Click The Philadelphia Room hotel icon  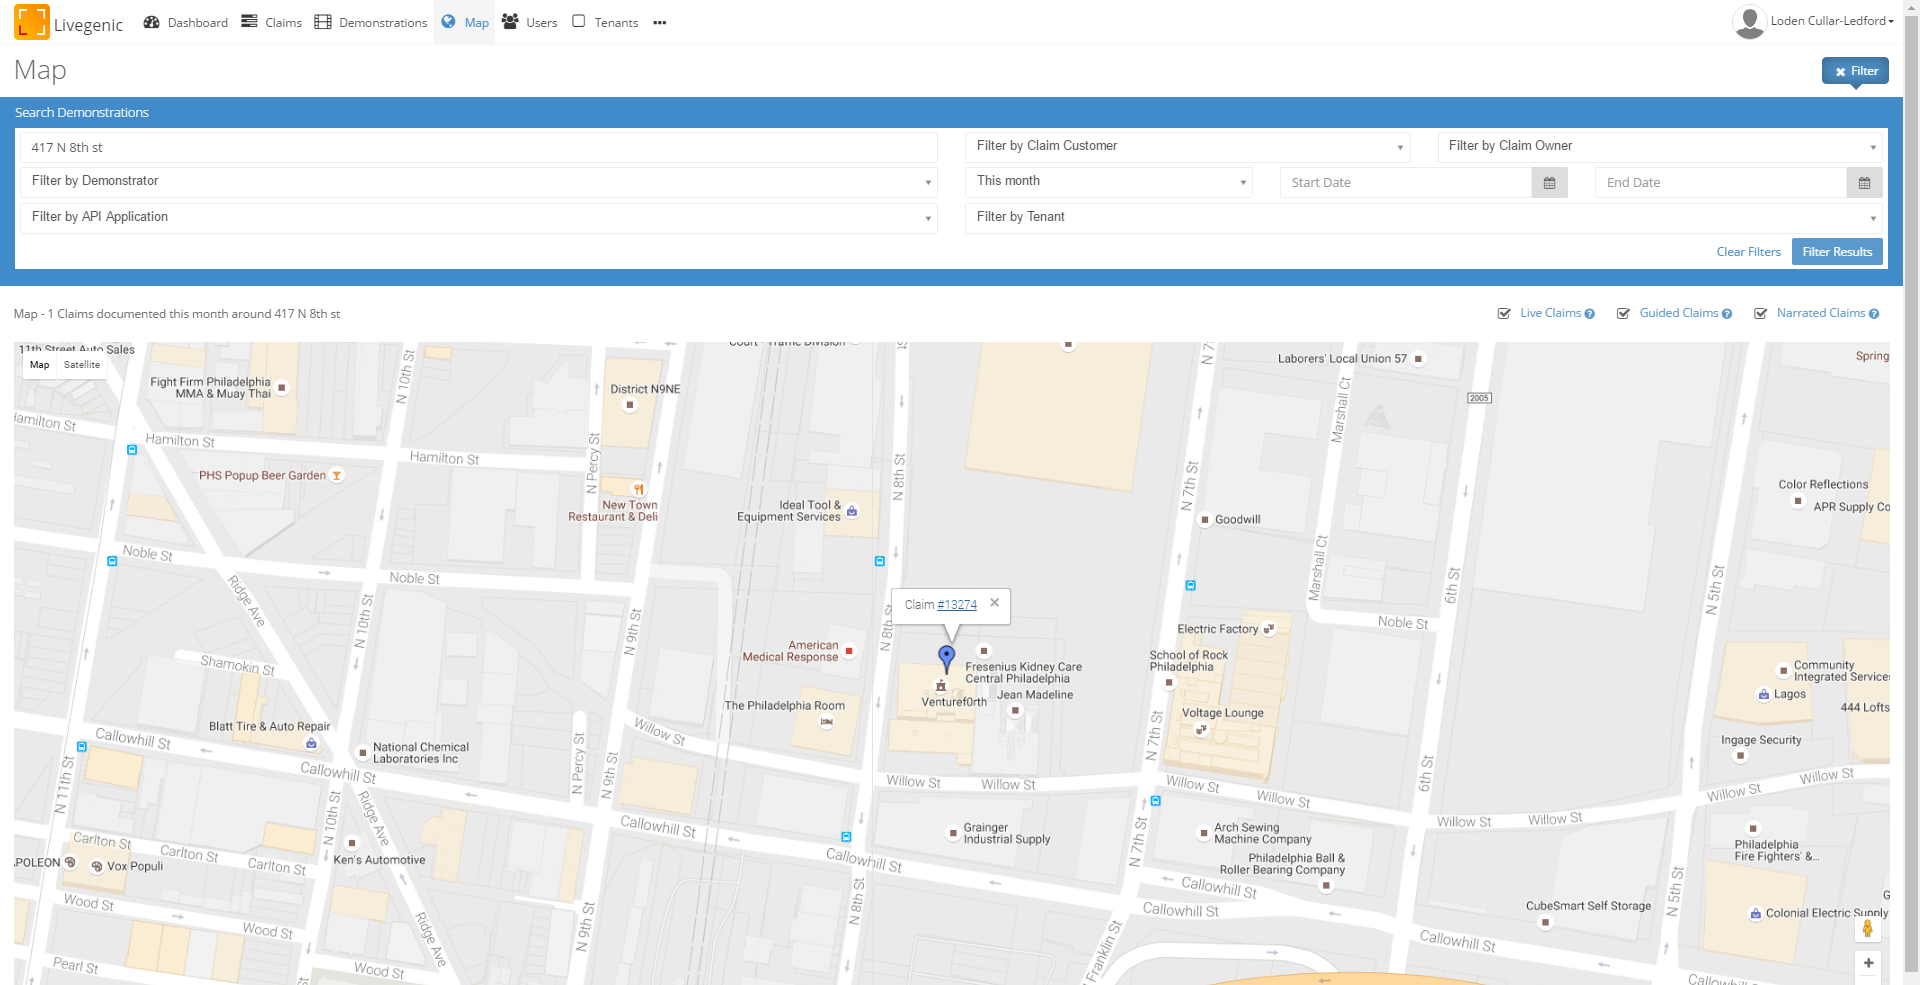point(826,722)
